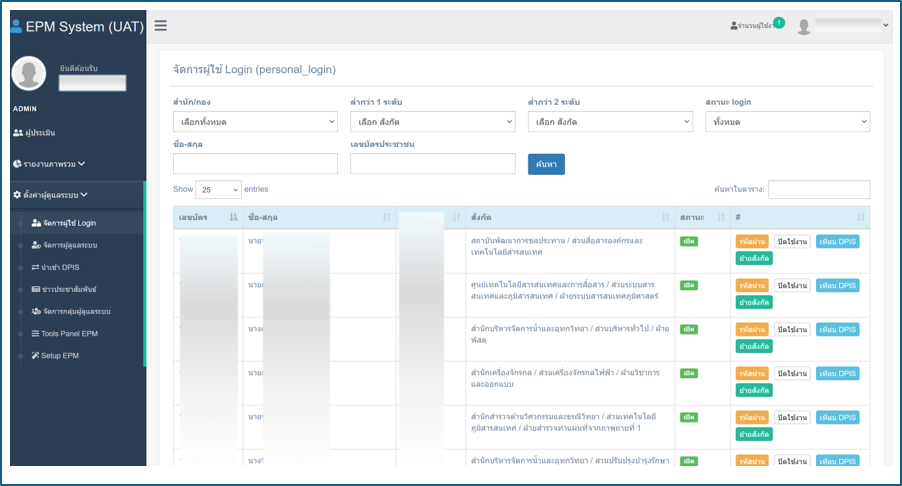Click the green เปิด badge in สำนักเครื่องจักรกล row

pyautogui.click(x=689, y=373)
